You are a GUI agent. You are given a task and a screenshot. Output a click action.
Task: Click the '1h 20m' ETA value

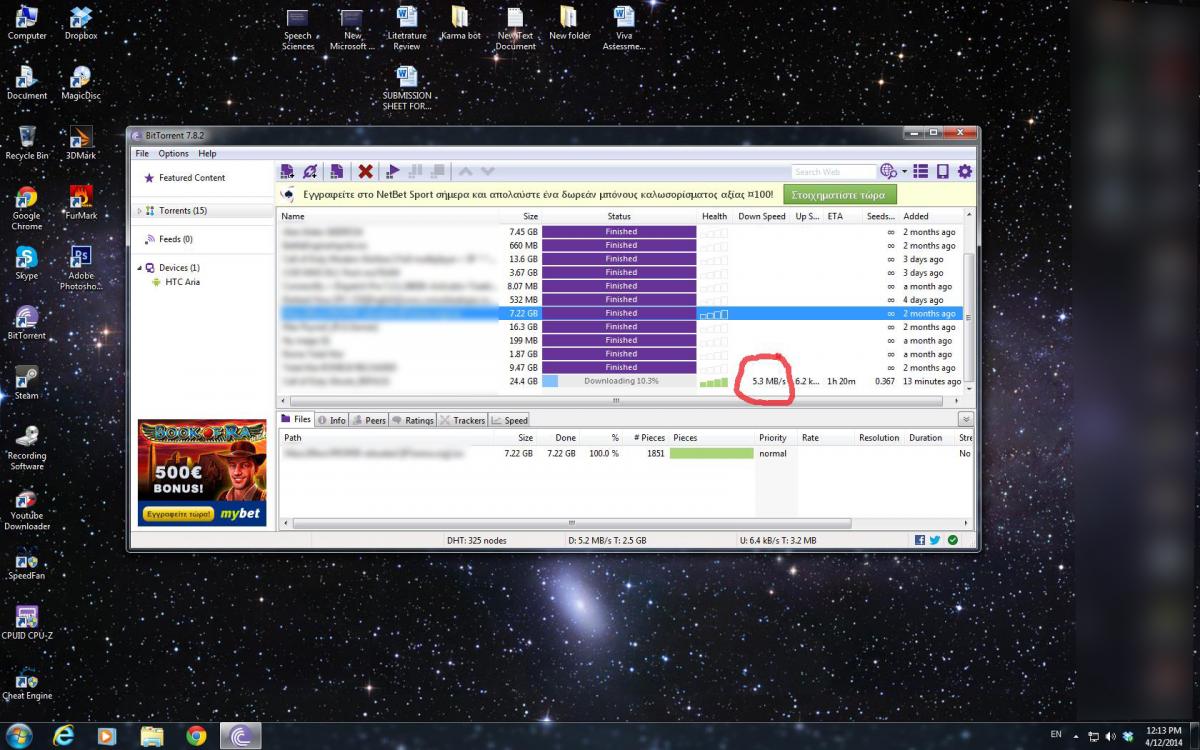pos(841,381)
